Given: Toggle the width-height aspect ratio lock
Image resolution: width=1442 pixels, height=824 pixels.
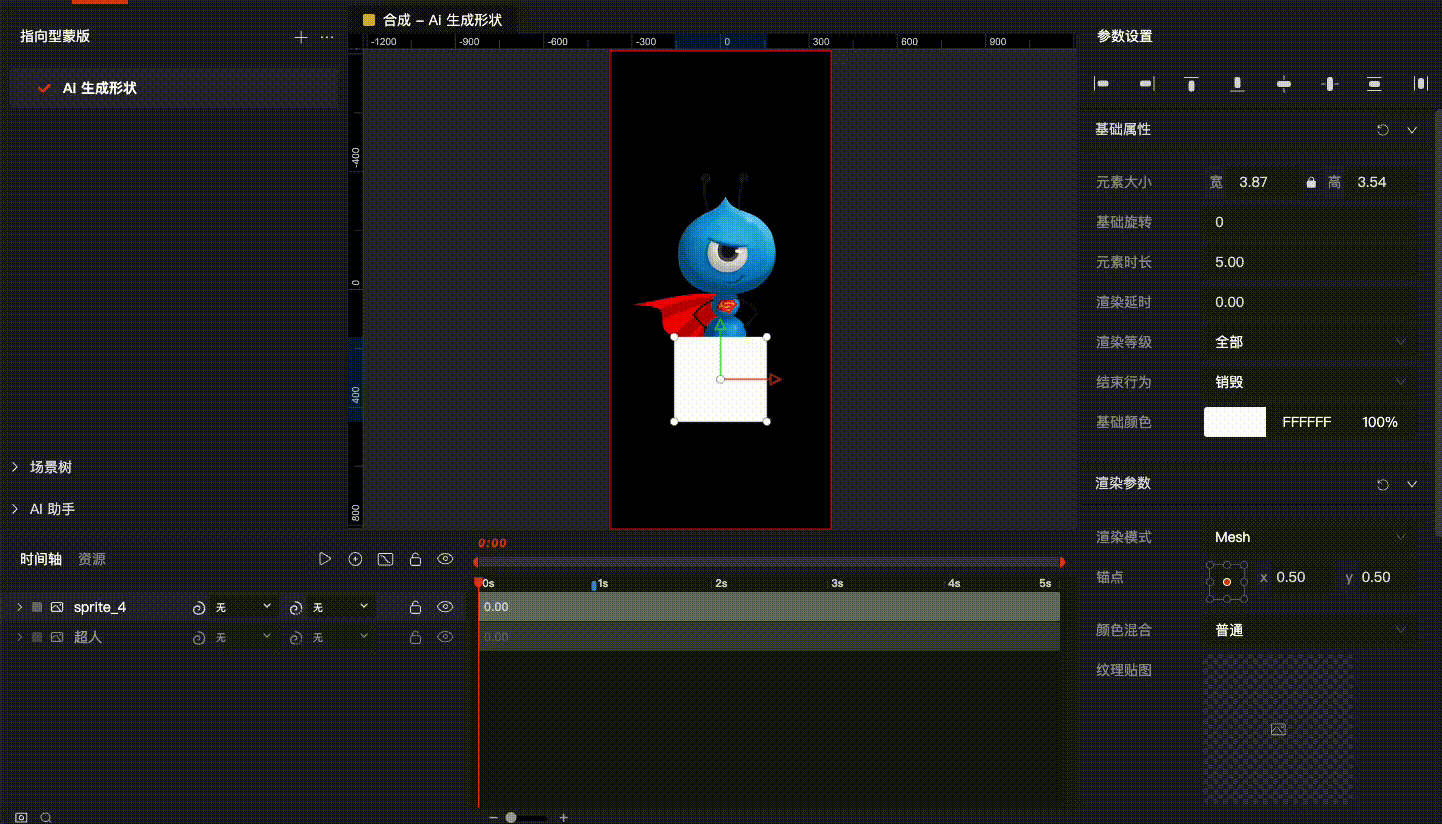Looking at the screenshot, I should (1311, 183).
